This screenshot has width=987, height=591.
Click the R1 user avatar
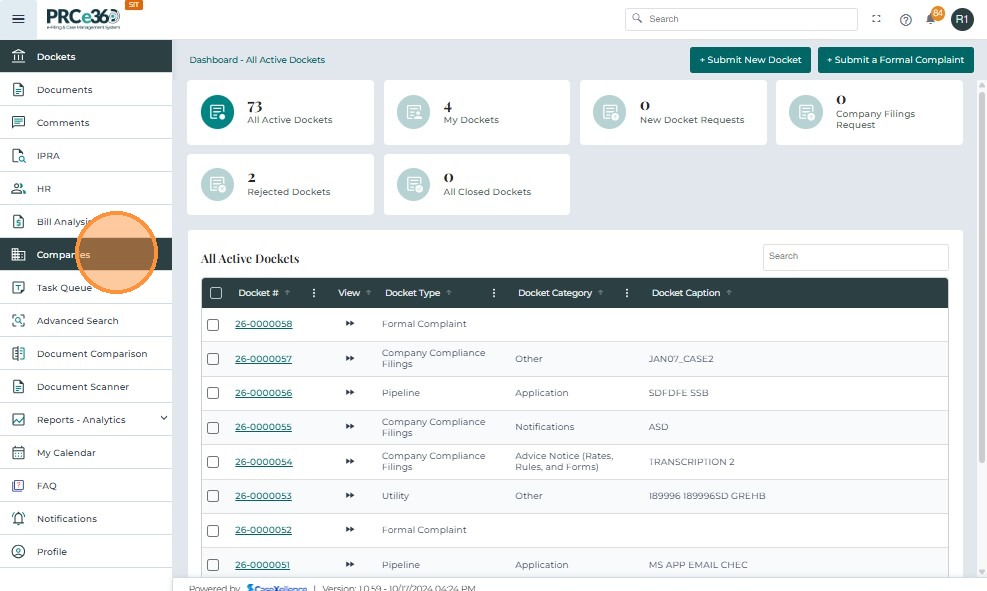[x=962, y=19]
